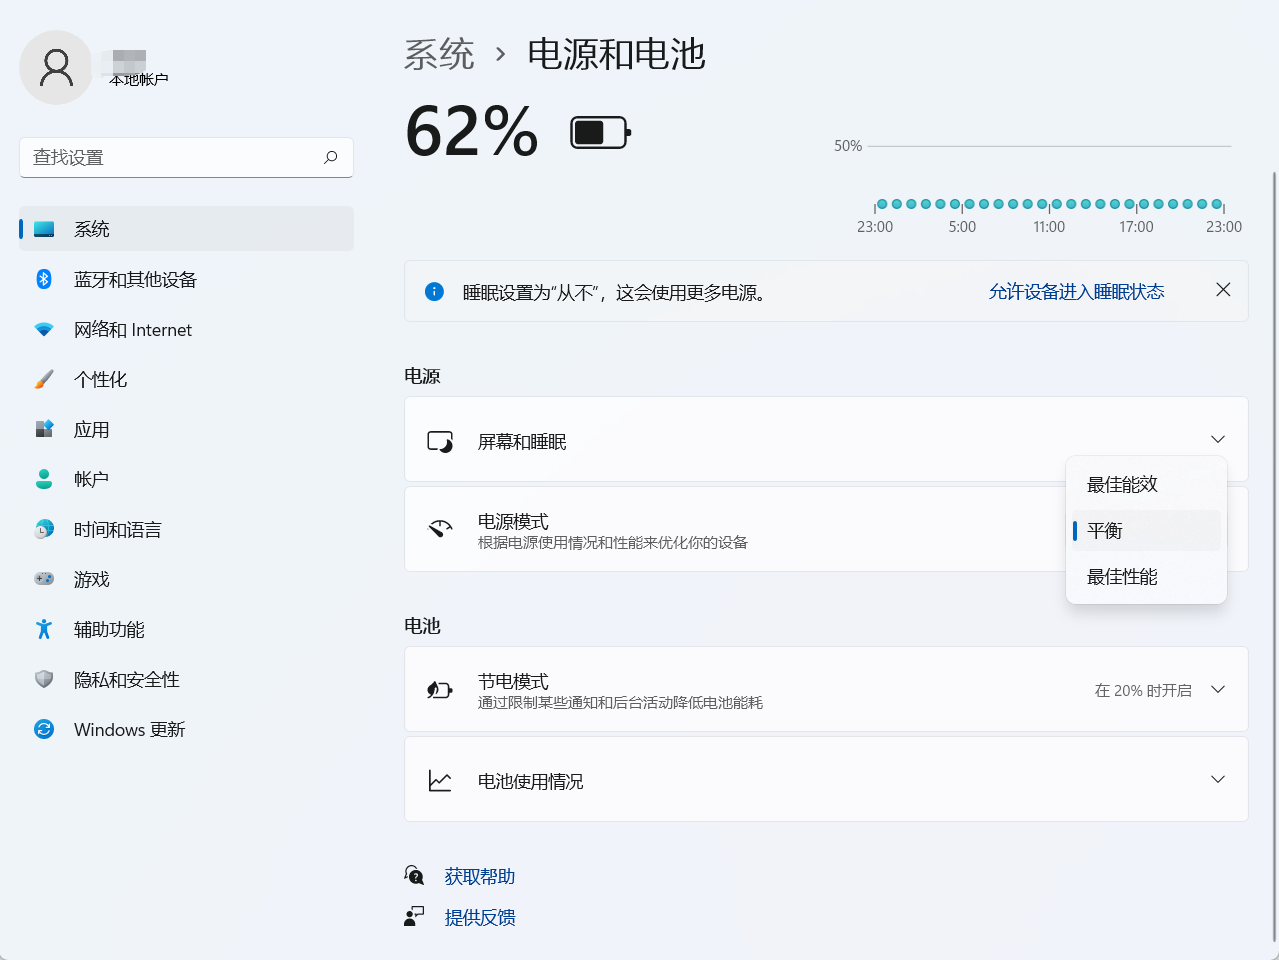
Task: Click the search magnifier icon
Action: pos(331,157)
